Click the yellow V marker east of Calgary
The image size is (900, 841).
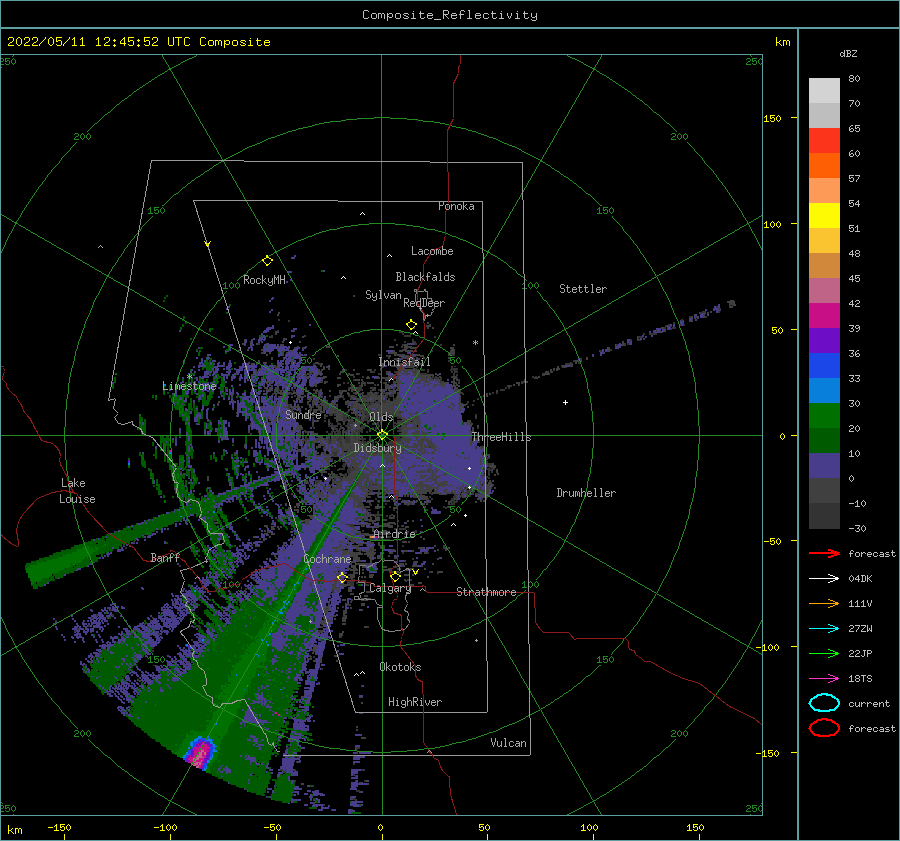415,572
